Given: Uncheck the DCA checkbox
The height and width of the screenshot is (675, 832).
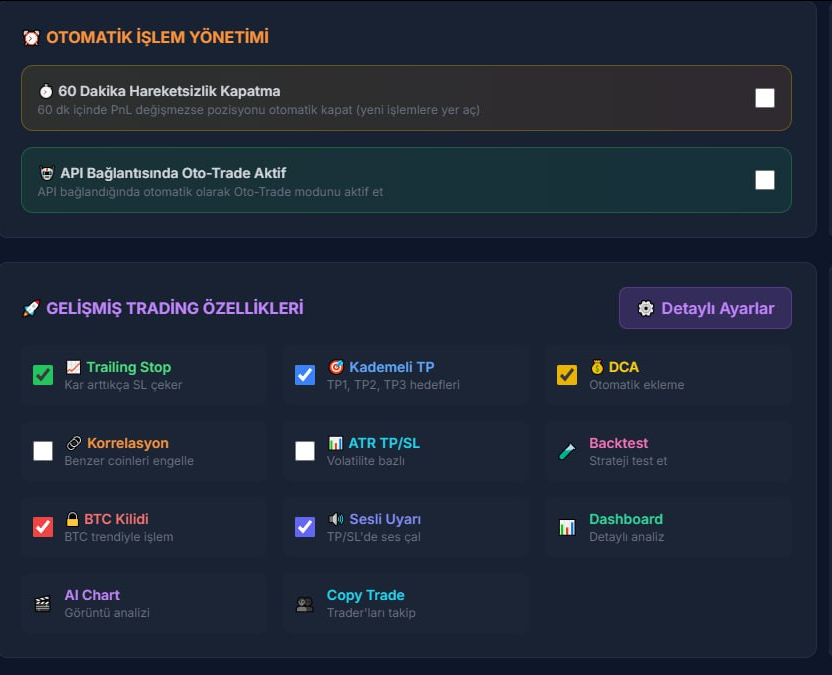Looking at the screenshot, I should [567, 375].
